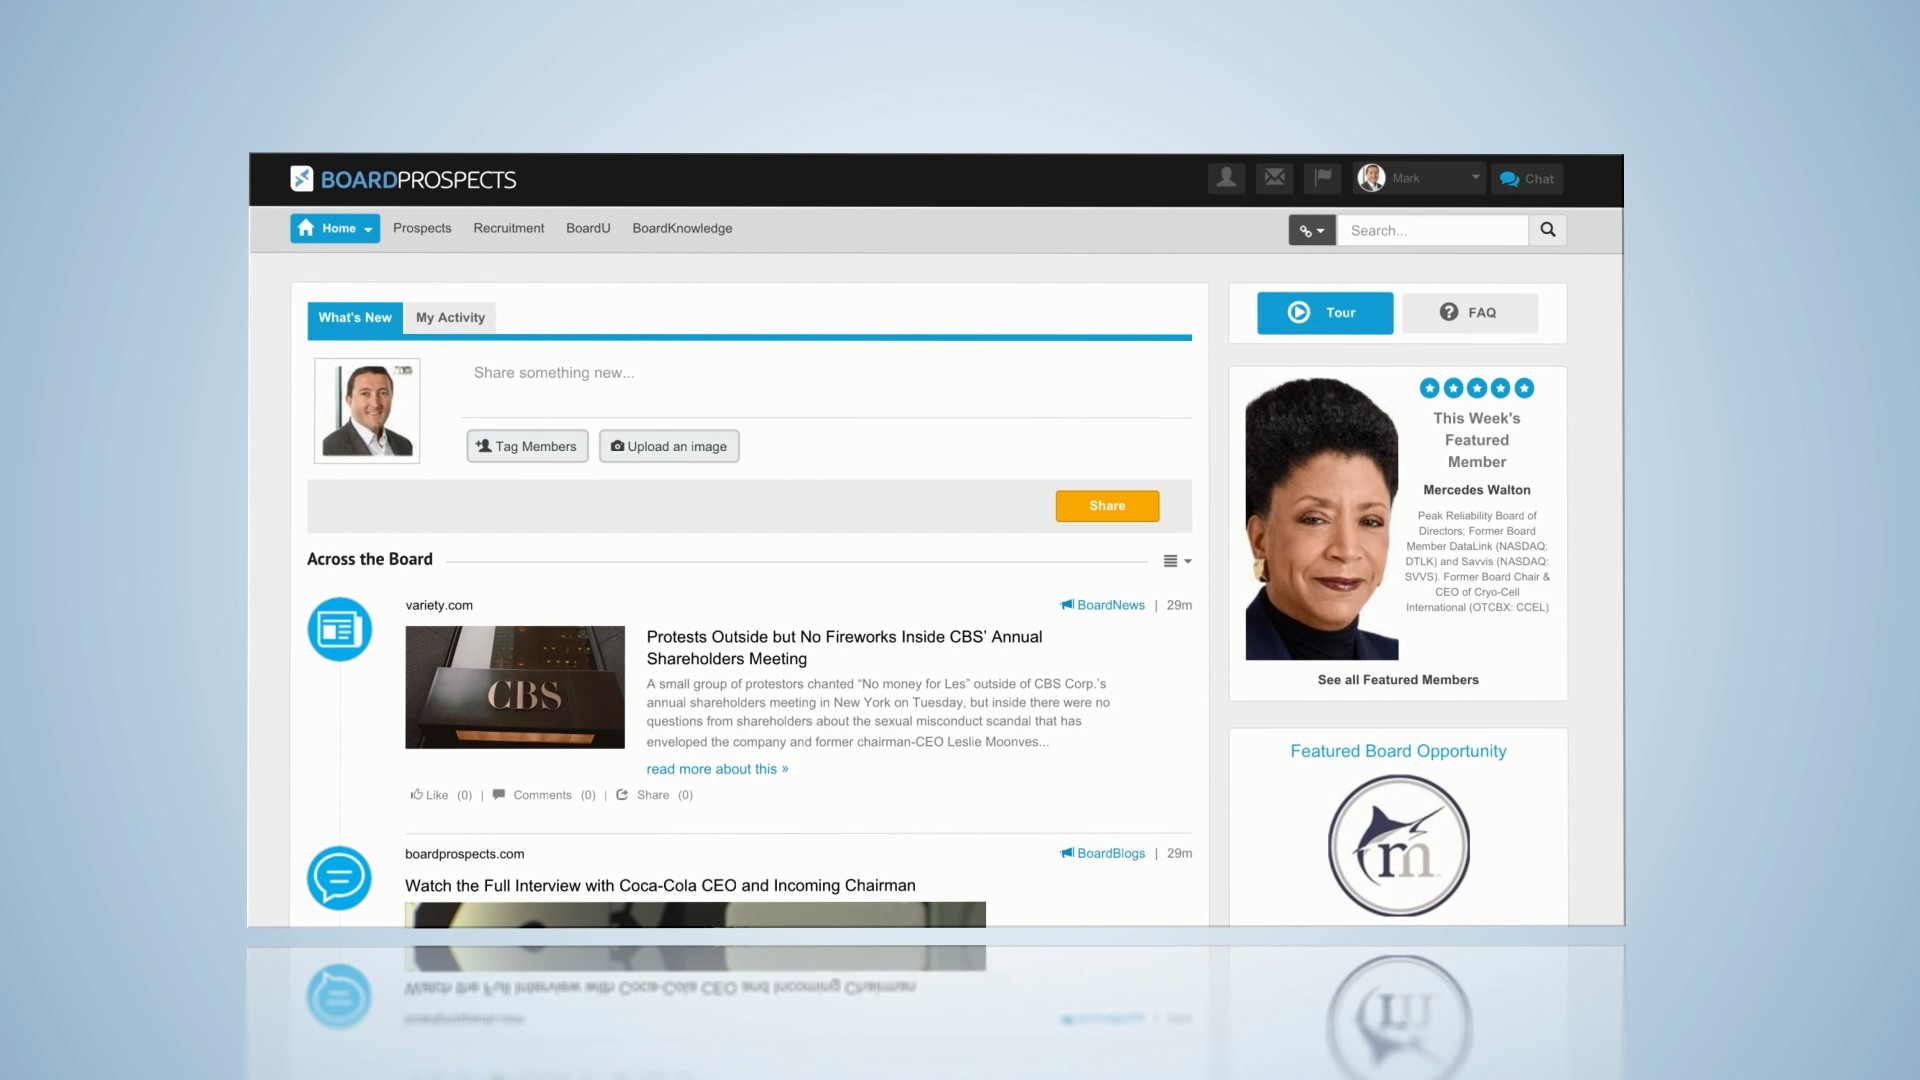Click Mercedes Walton's featured photo

coord(1321,519)
